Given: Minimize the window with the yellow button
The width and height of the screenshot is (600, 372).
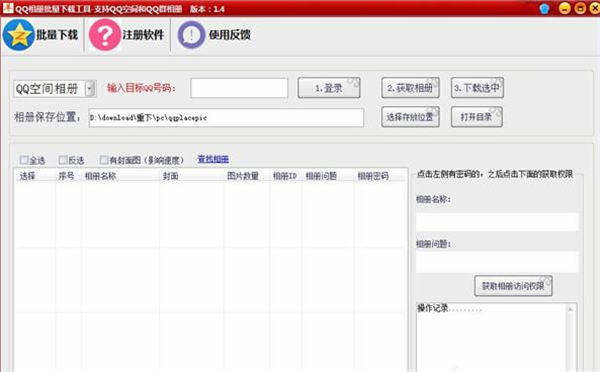Looking at the screenshot, I should tap(564, 8).
